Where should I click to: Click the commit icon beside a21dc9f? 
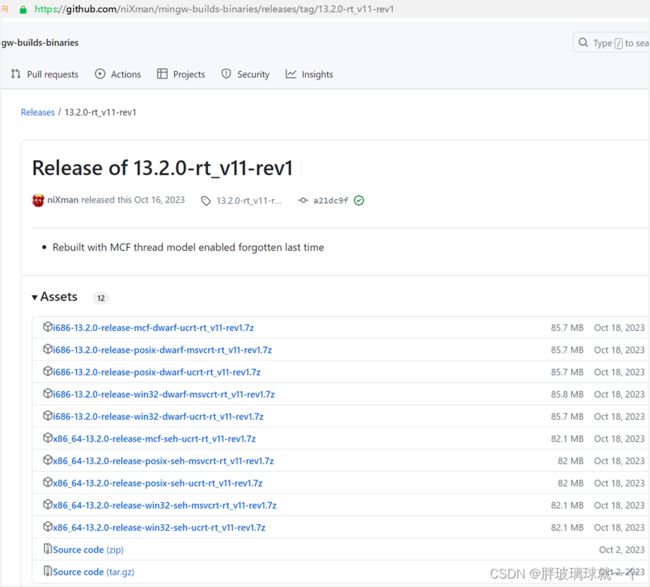[303, 201]
